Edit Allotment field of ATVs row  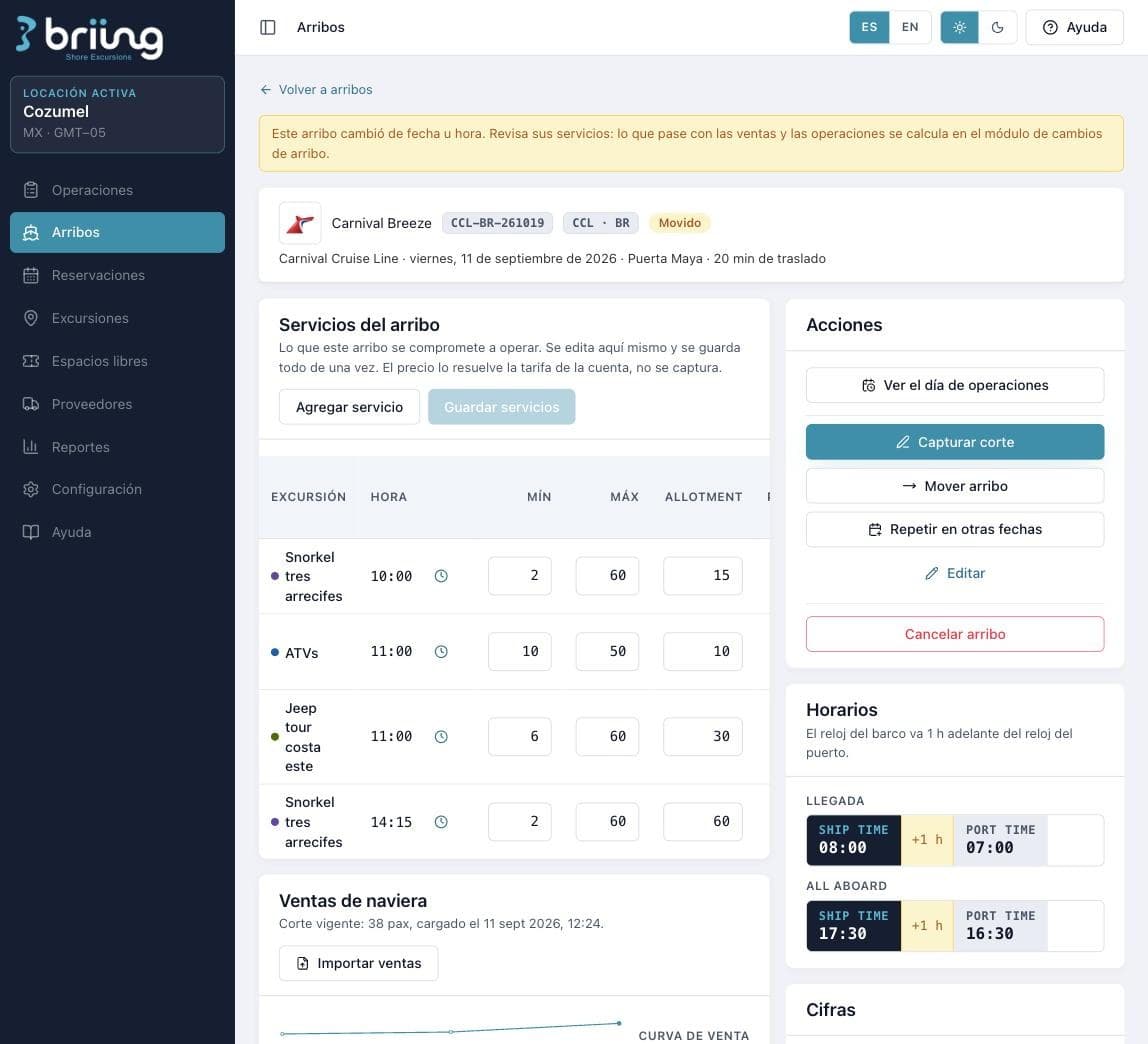[x=703, y=652]
